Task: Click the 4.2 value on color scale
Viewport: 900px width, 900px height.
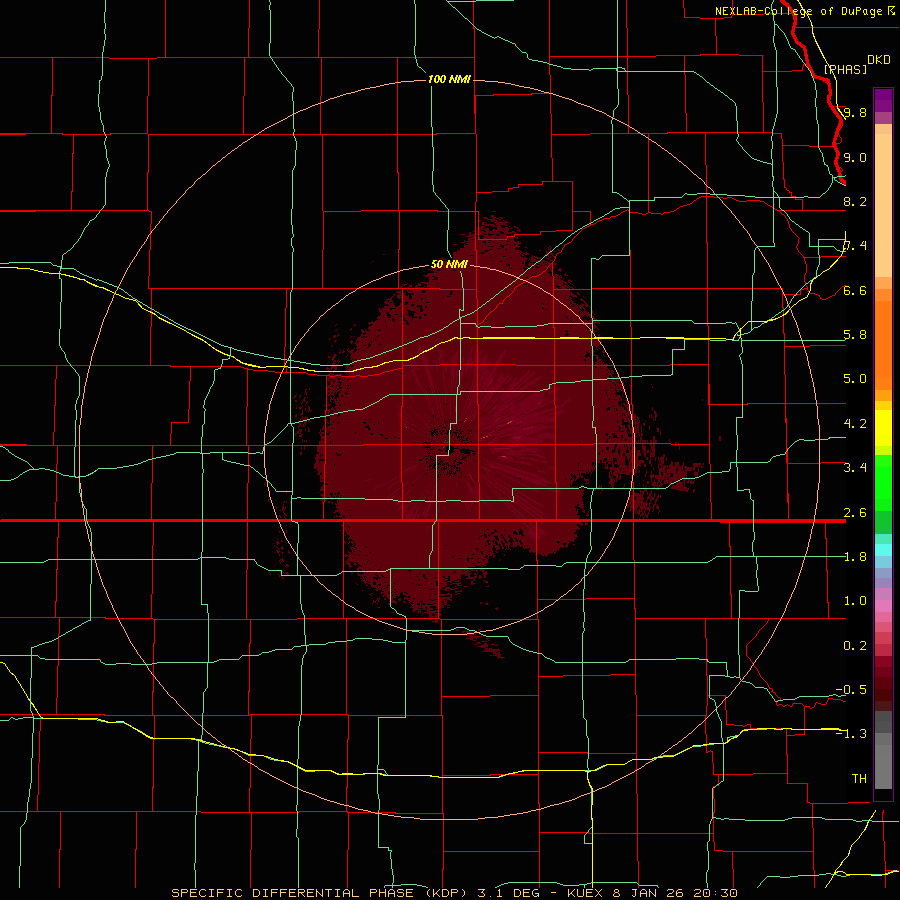Action: tap(855, 424)
